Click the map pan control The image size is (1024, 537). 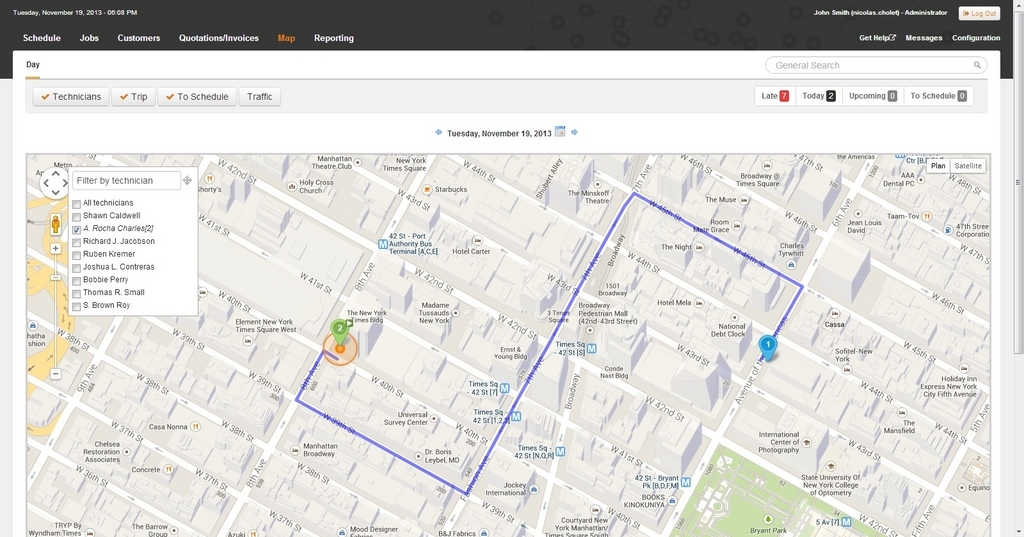coord(55,184)
